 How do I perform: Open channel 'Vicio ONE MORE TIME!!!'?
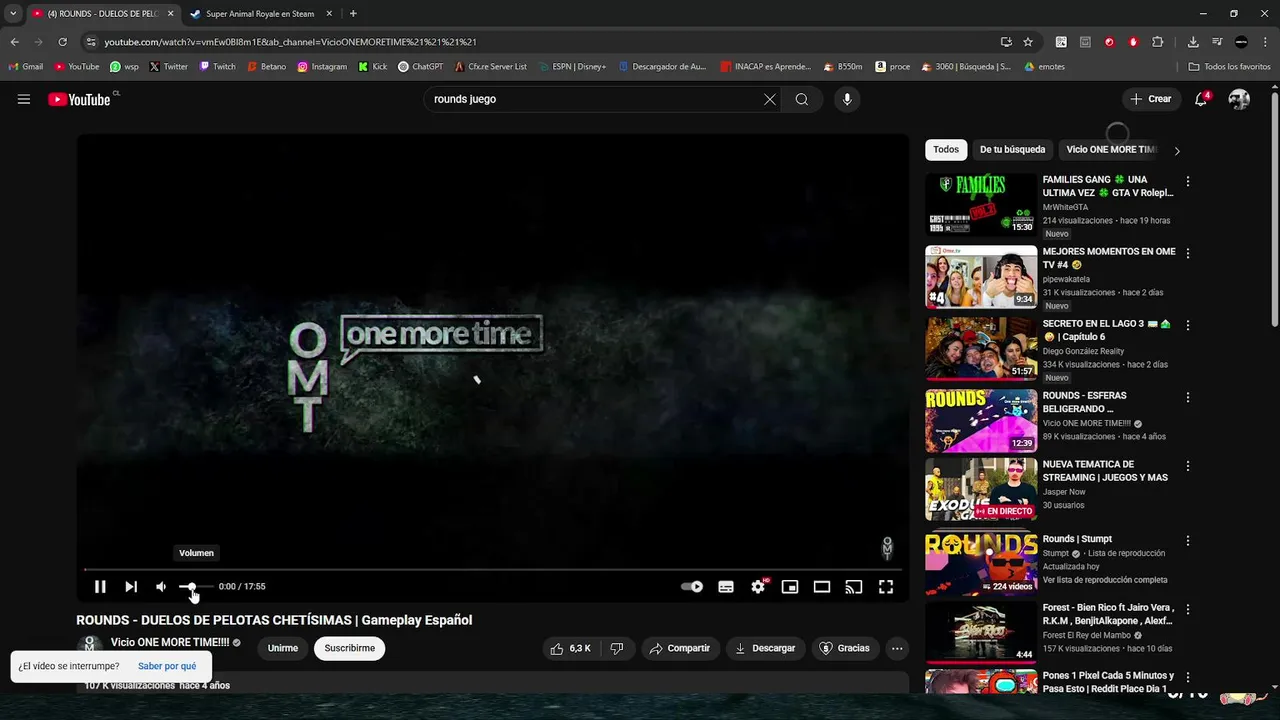click(170, 643)
